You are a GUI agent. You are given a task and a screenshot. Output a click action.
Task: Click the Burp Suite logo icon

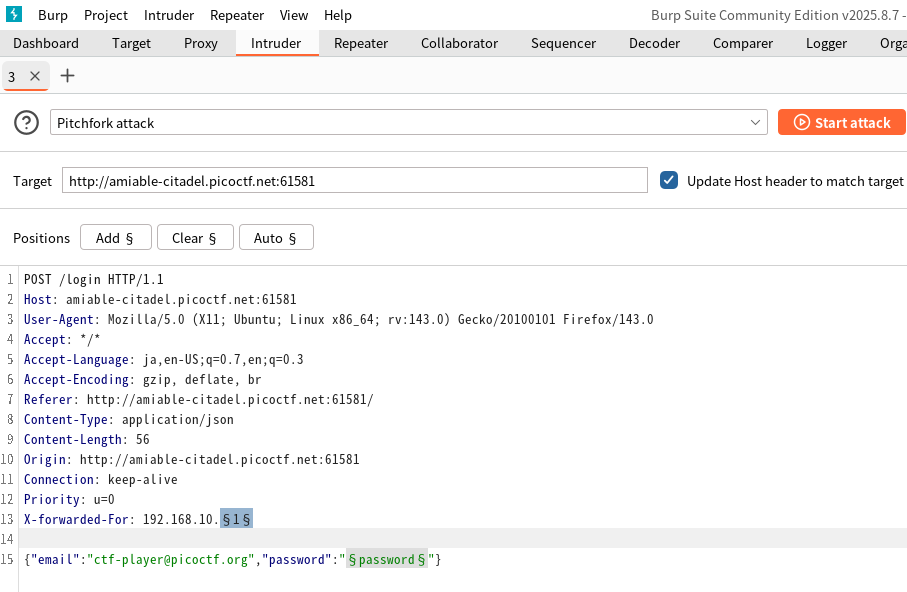pyautogui.click(x=15, y=15)
